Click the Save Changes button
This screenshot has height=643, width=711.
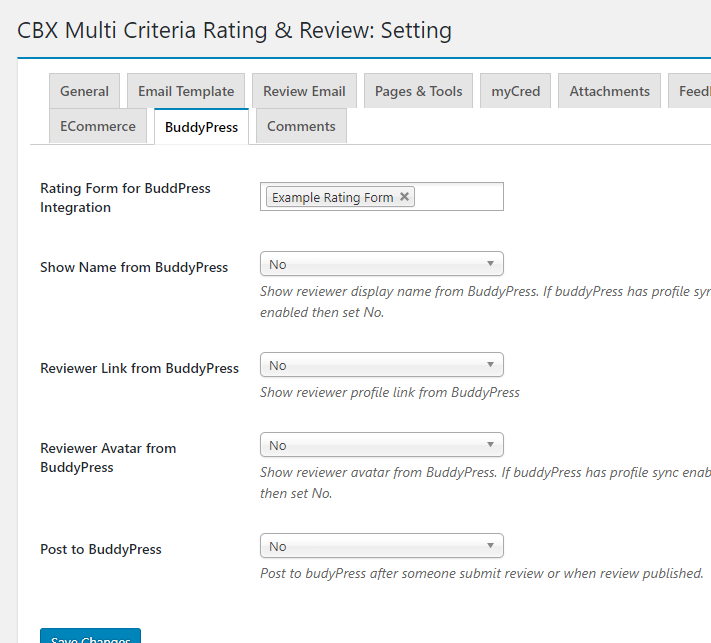pos(91,636)
